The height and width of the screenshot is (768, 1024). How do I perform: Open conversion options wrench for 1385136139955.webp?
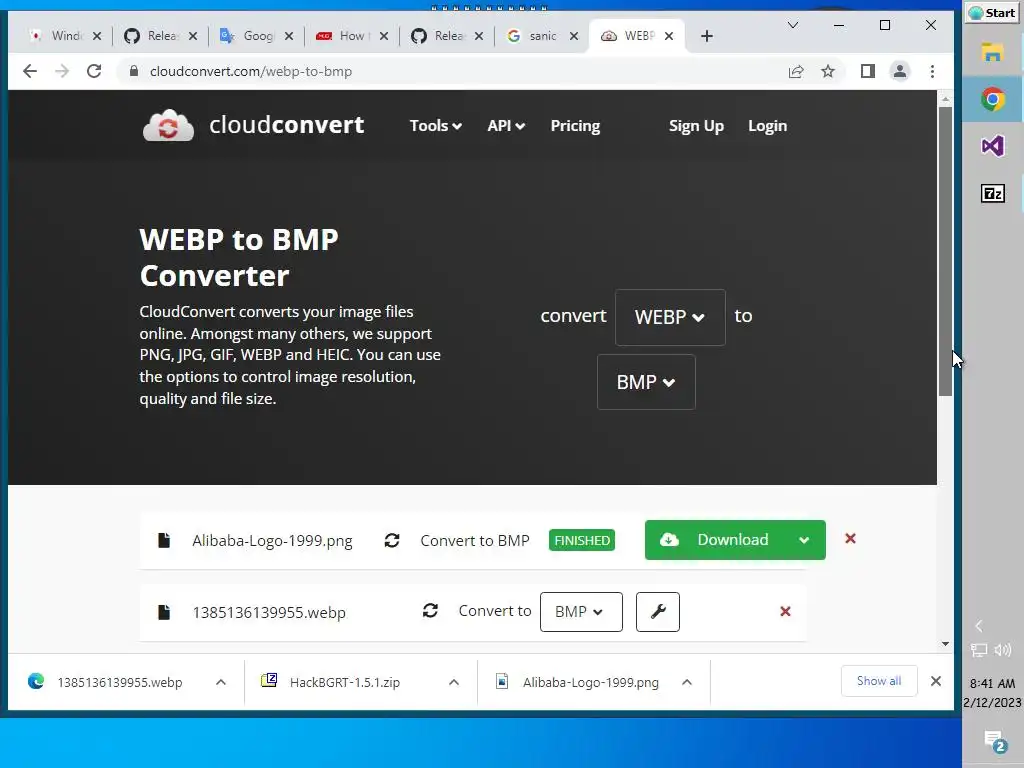[658, 612]
